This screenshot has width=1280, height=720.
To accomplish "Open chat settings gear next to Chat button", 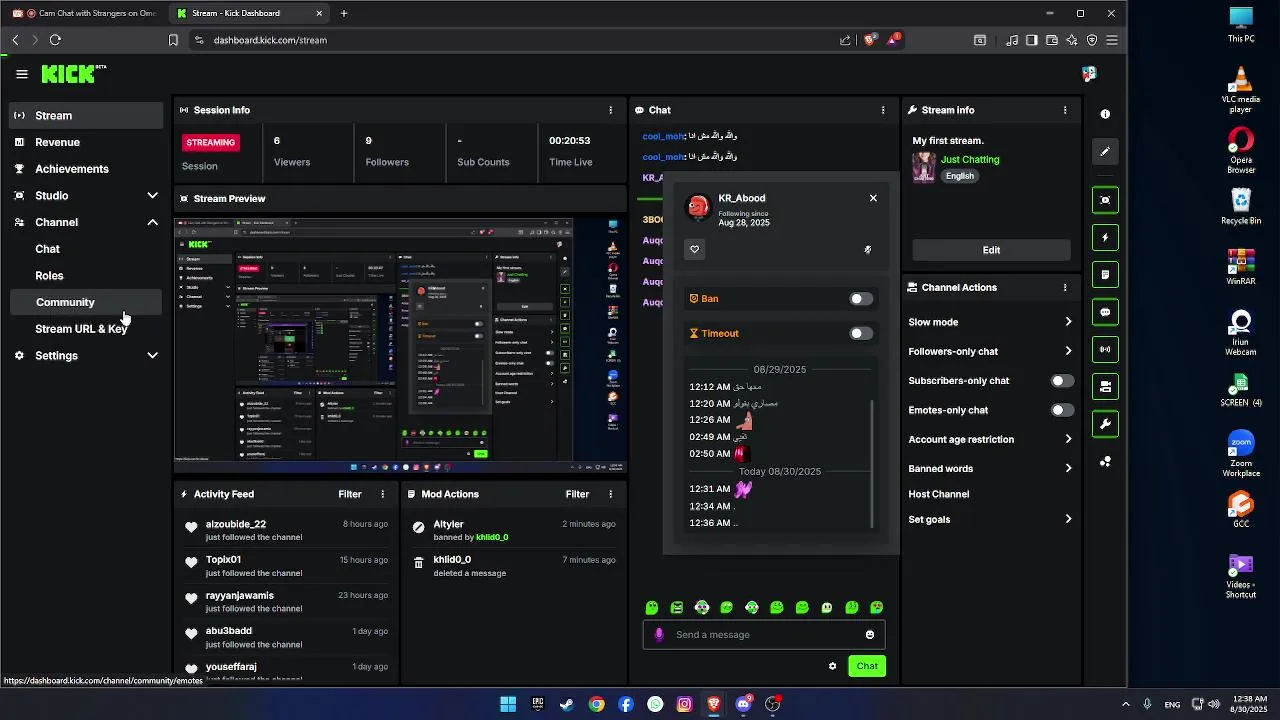I will pyautogui.click(x=832, y=666).
